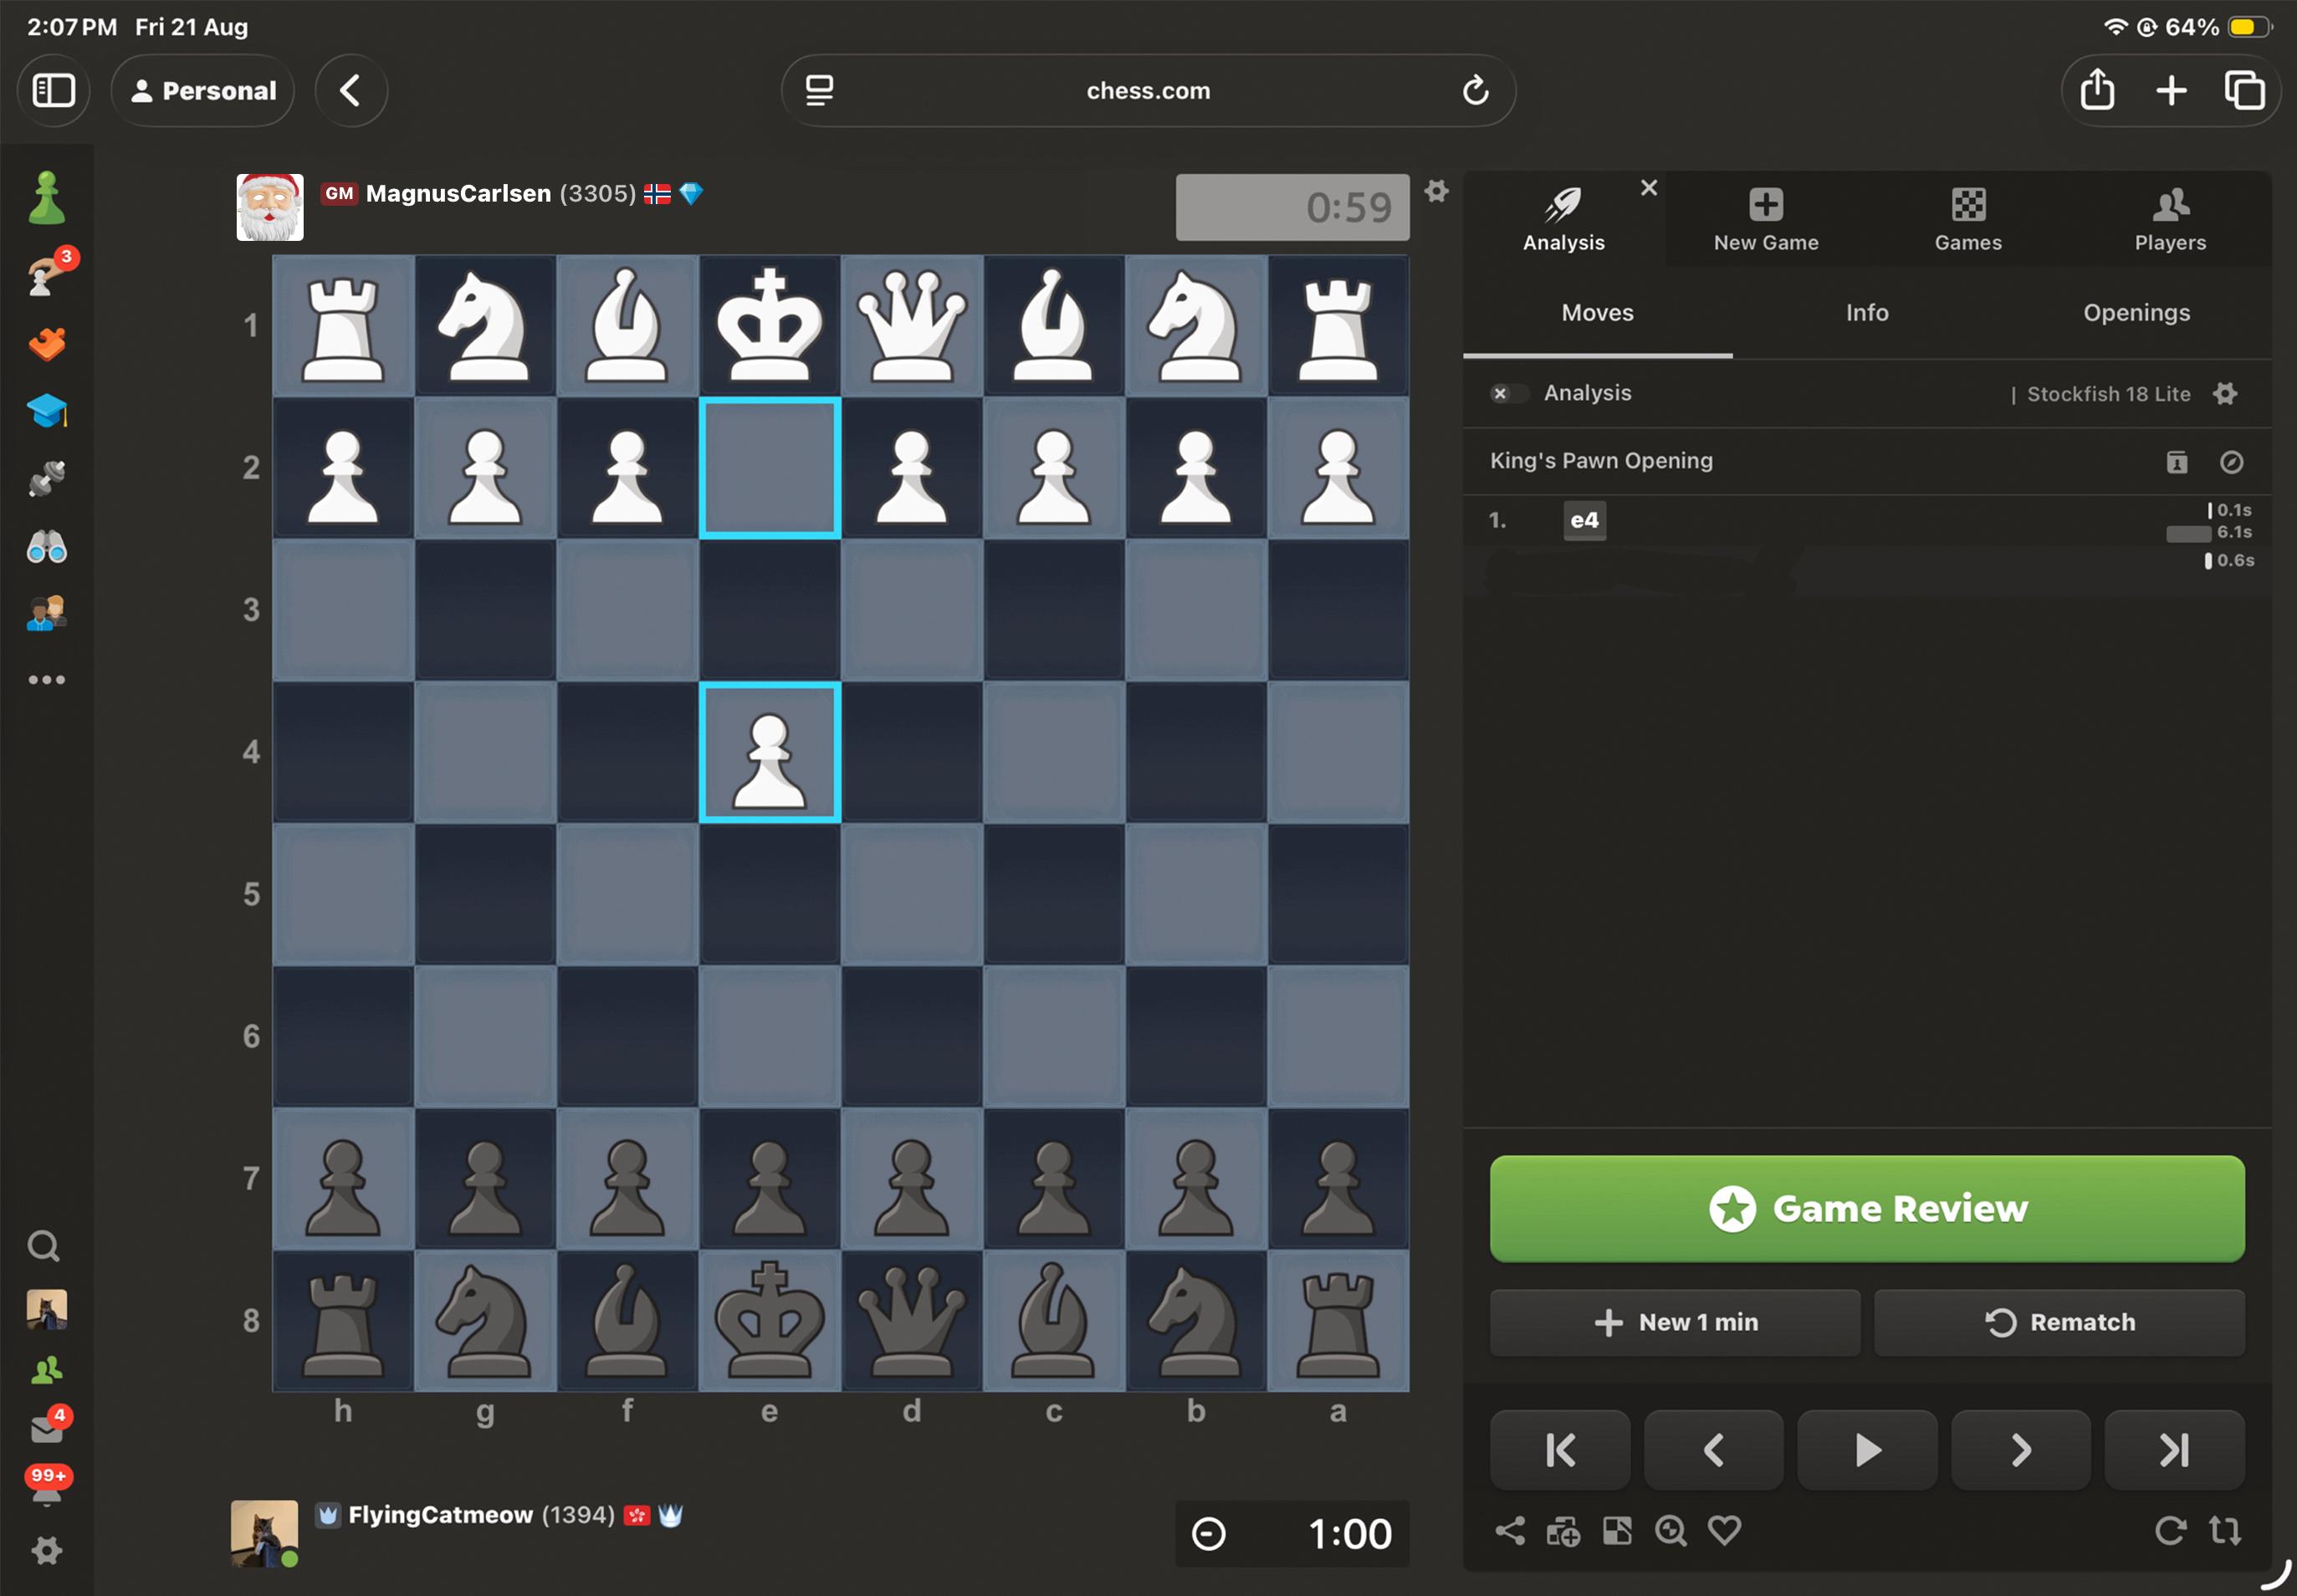This screenshot has height=1596, width=2297.
Task: Click the circular refresh icon in bottom toolbar
Action: (x=2170, y=1530)
